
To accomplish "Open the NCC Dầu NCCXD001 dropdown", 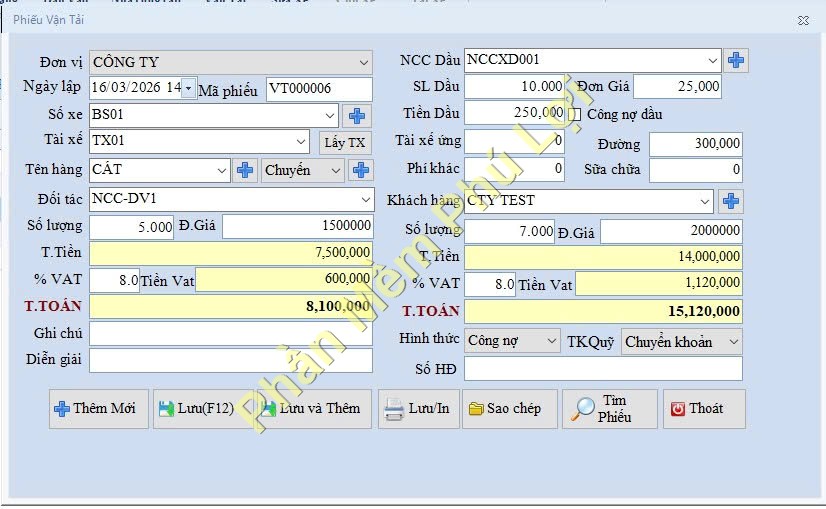I will point(712,60).
